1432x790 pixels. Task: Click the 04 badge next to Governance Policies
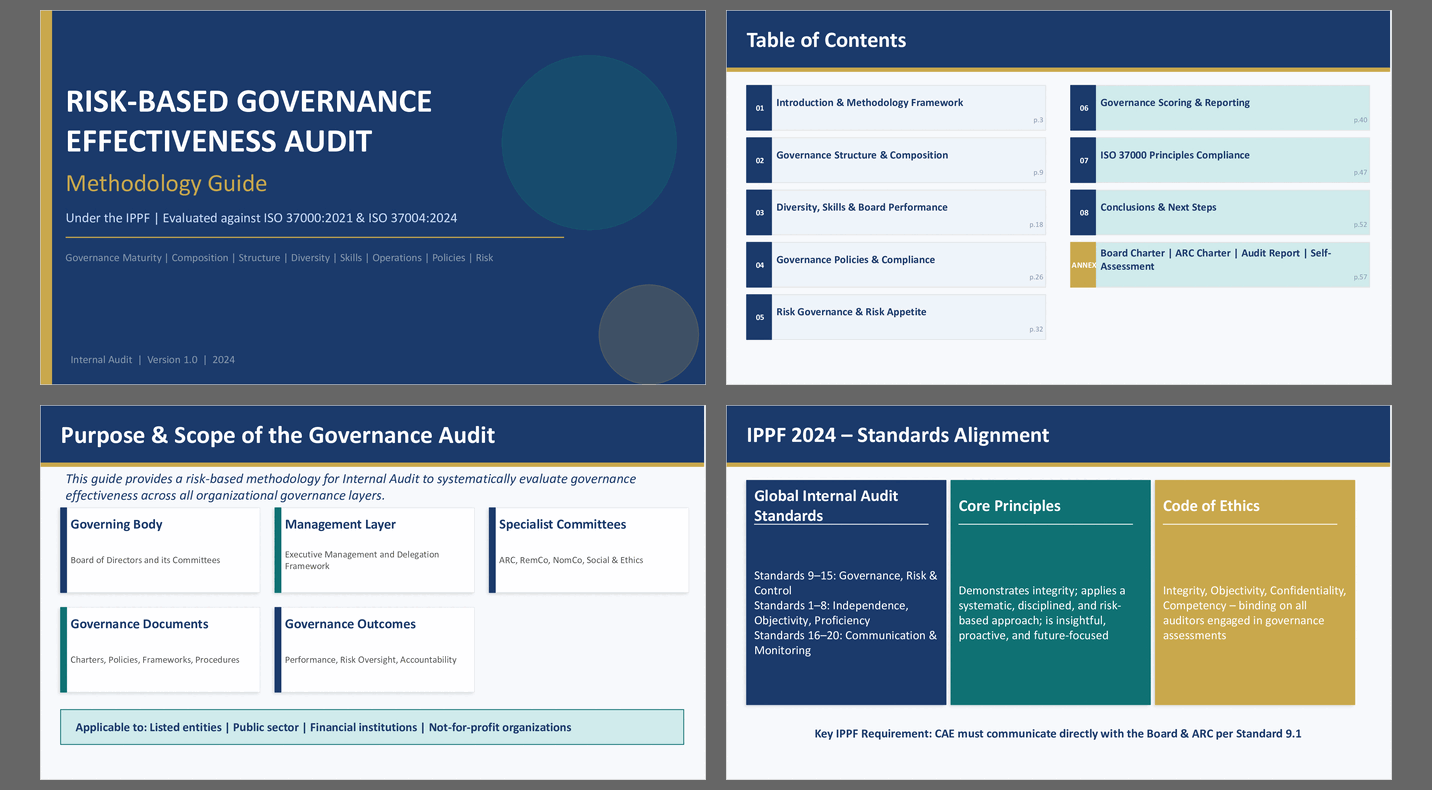(759, 265)
